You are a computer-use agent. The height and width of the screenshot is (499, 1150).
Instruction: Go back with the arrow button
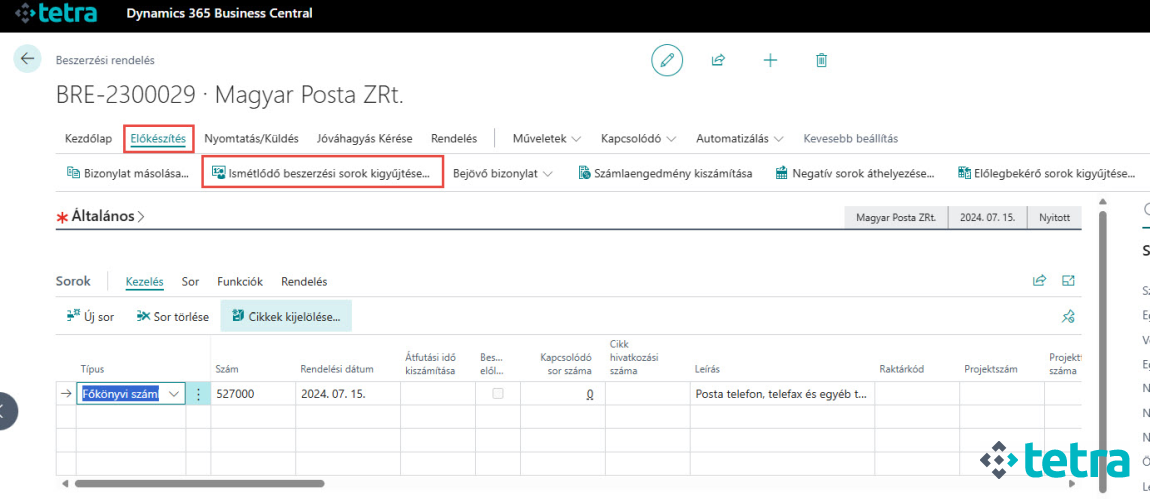[27, 59]
